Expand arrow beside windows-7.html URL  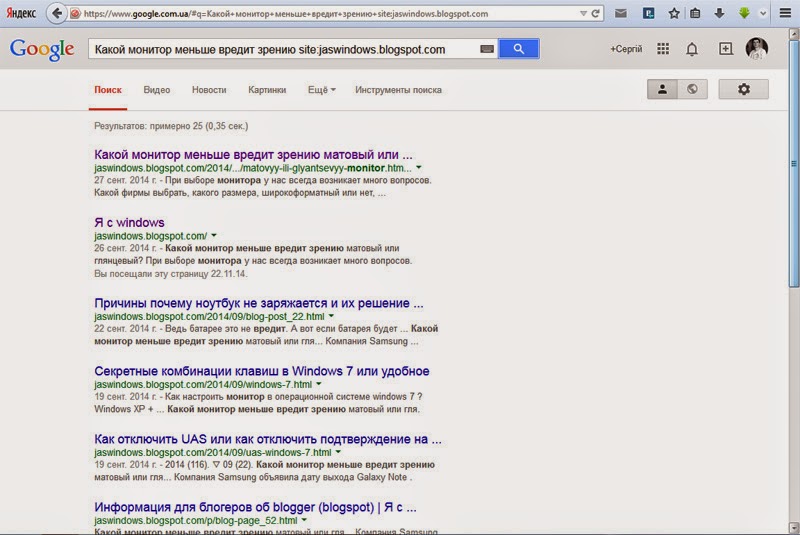(319, 384)
